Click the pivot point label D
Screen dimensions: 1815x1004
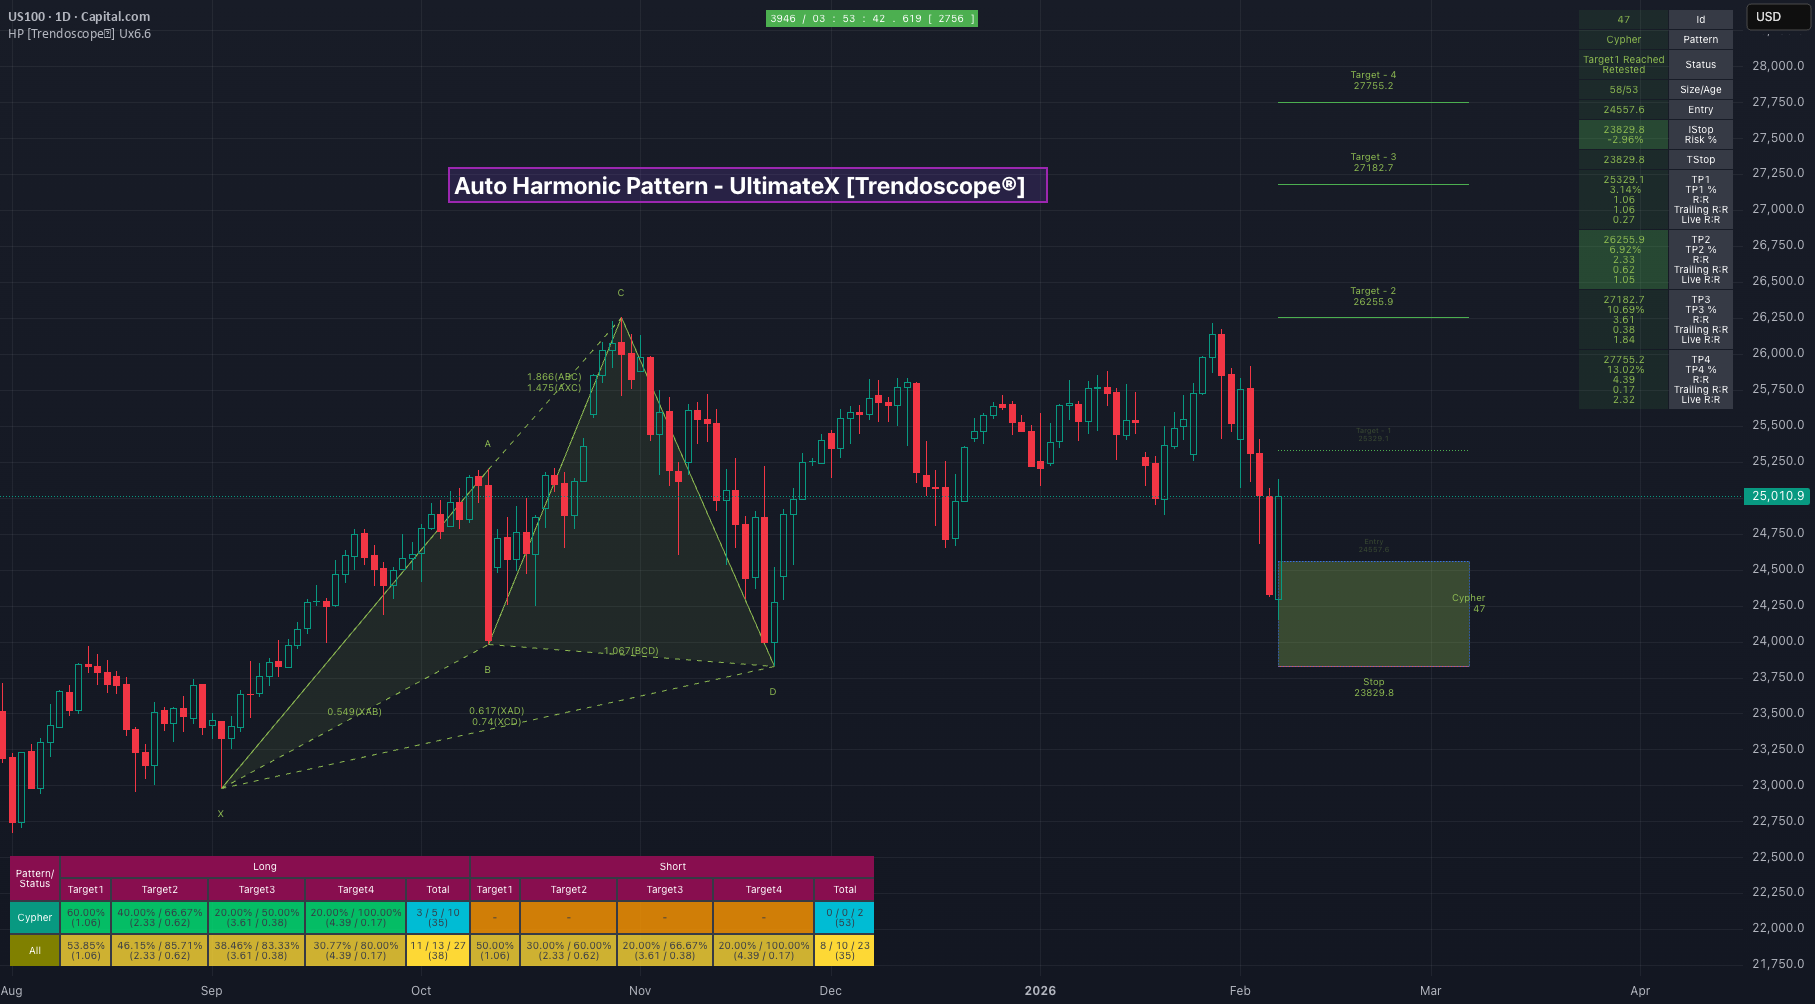point(773,692)
